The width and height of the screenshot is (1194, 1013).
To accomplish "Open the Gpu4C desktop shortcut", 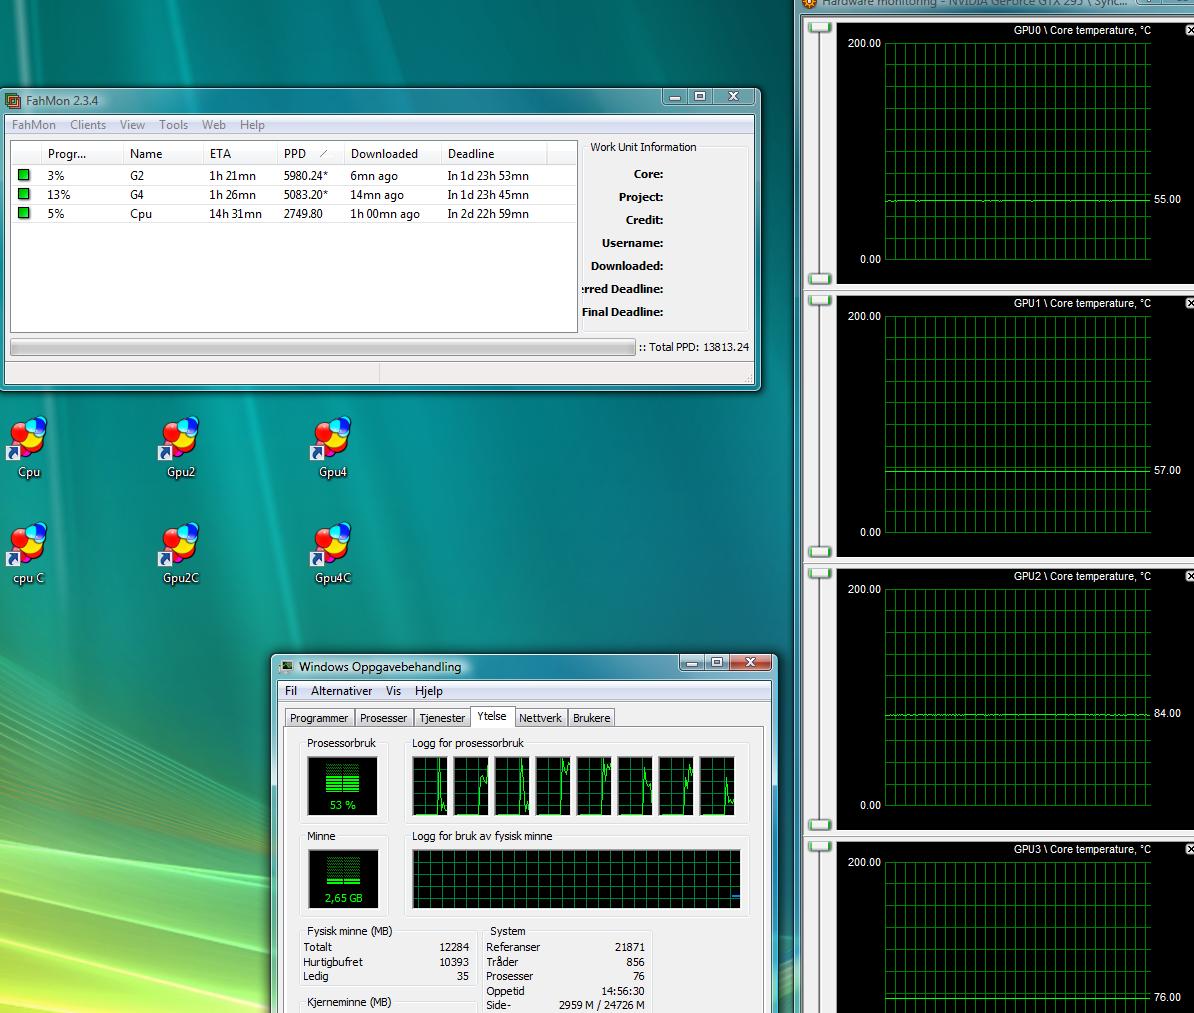I will click(x=333, y=554).
